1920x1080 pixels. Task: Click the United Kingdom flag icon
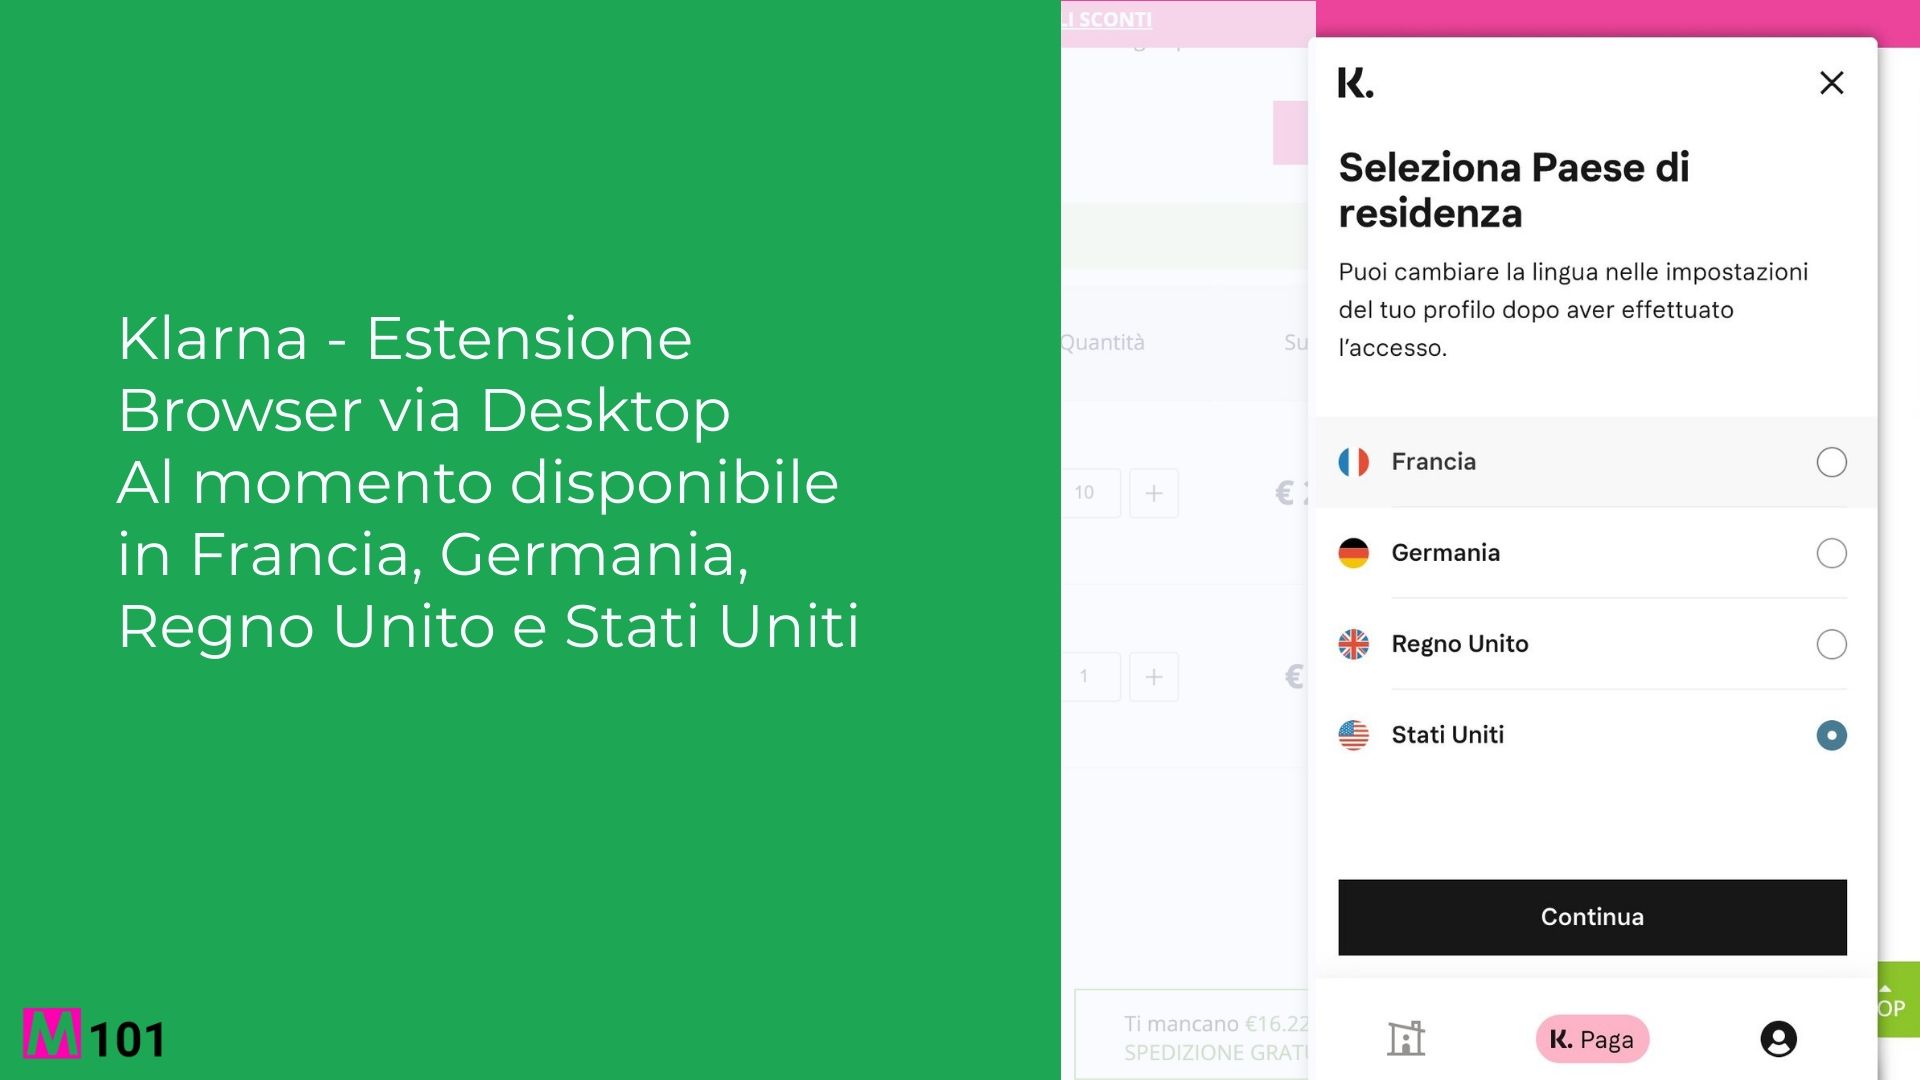(x=1353, y=644)
